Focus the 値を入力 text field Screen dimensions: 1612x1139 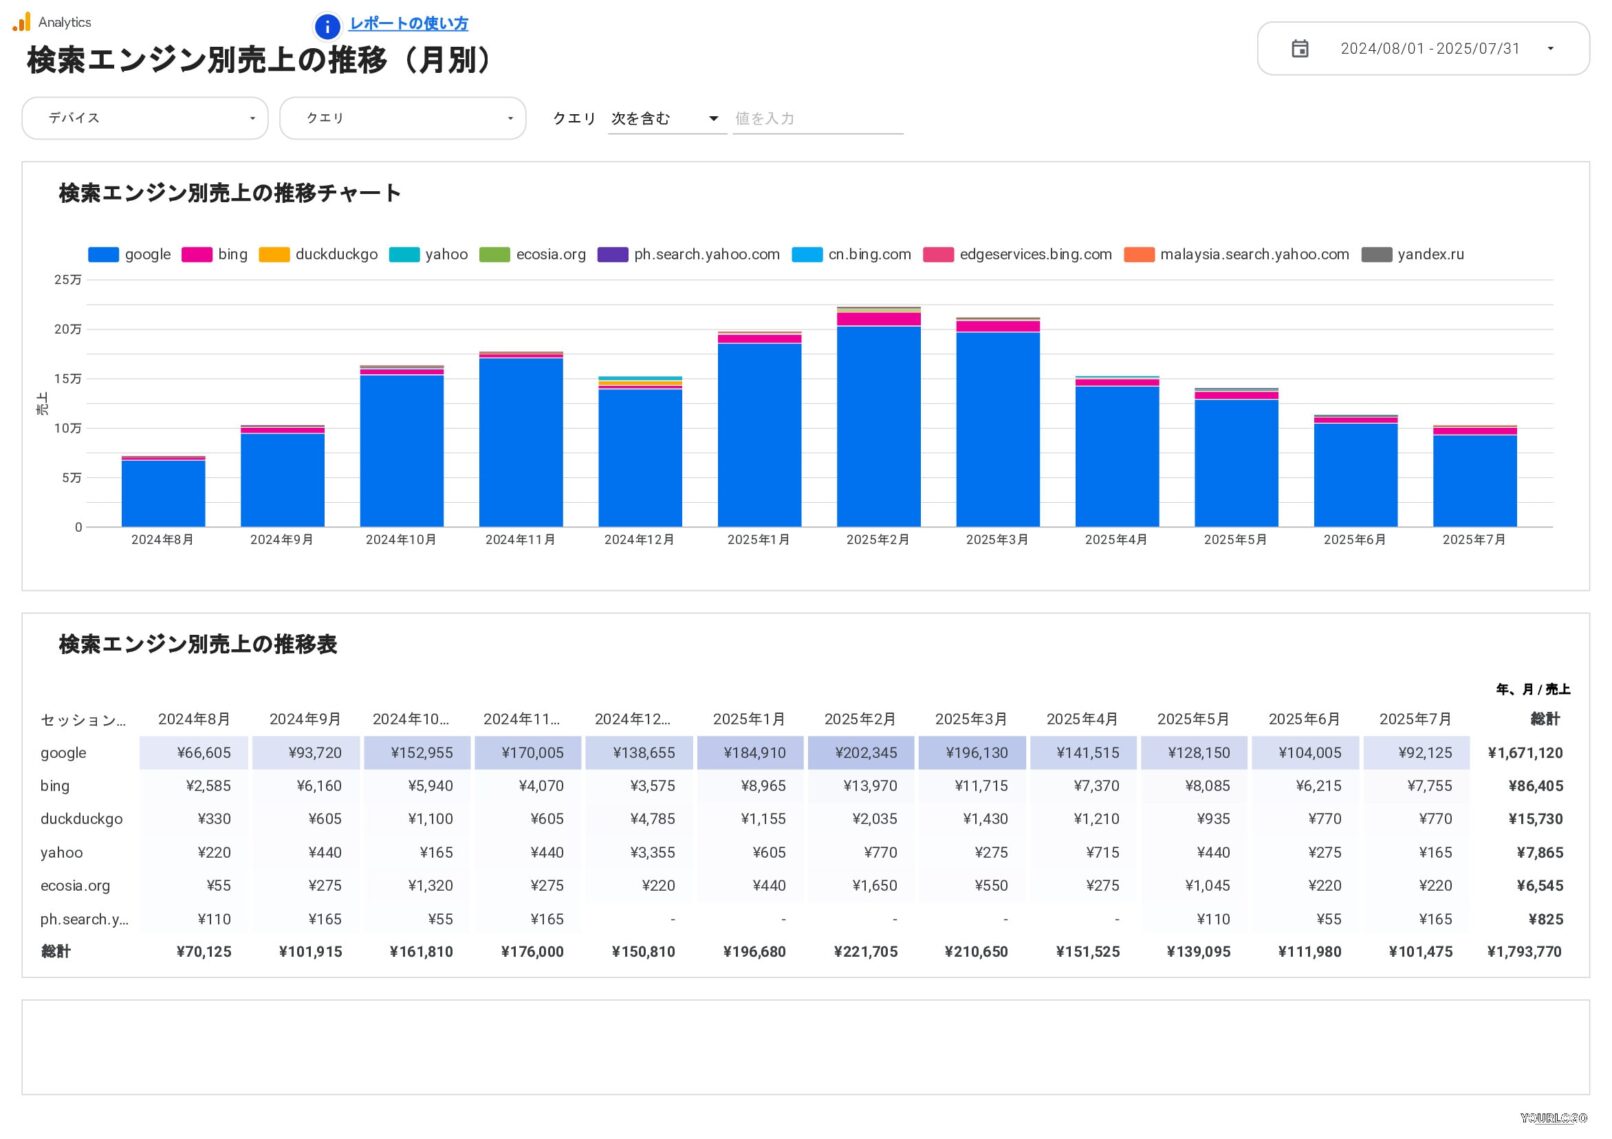pos(816,119)
